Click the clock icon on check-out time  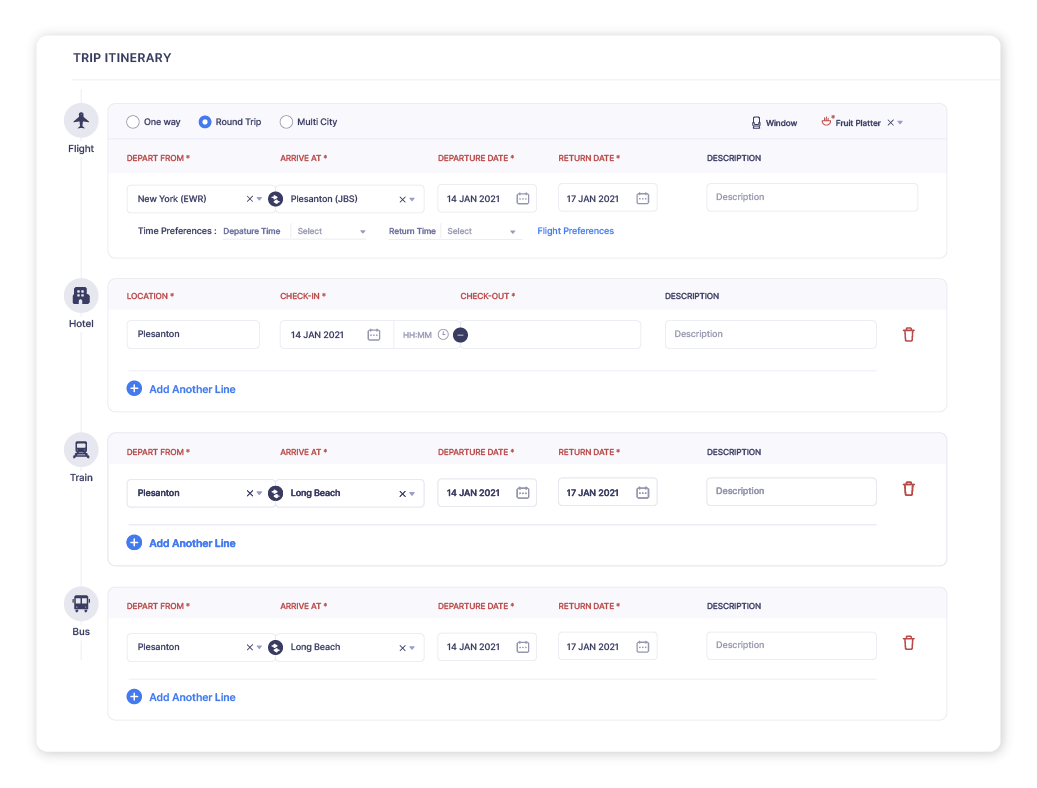click(443, 335)
